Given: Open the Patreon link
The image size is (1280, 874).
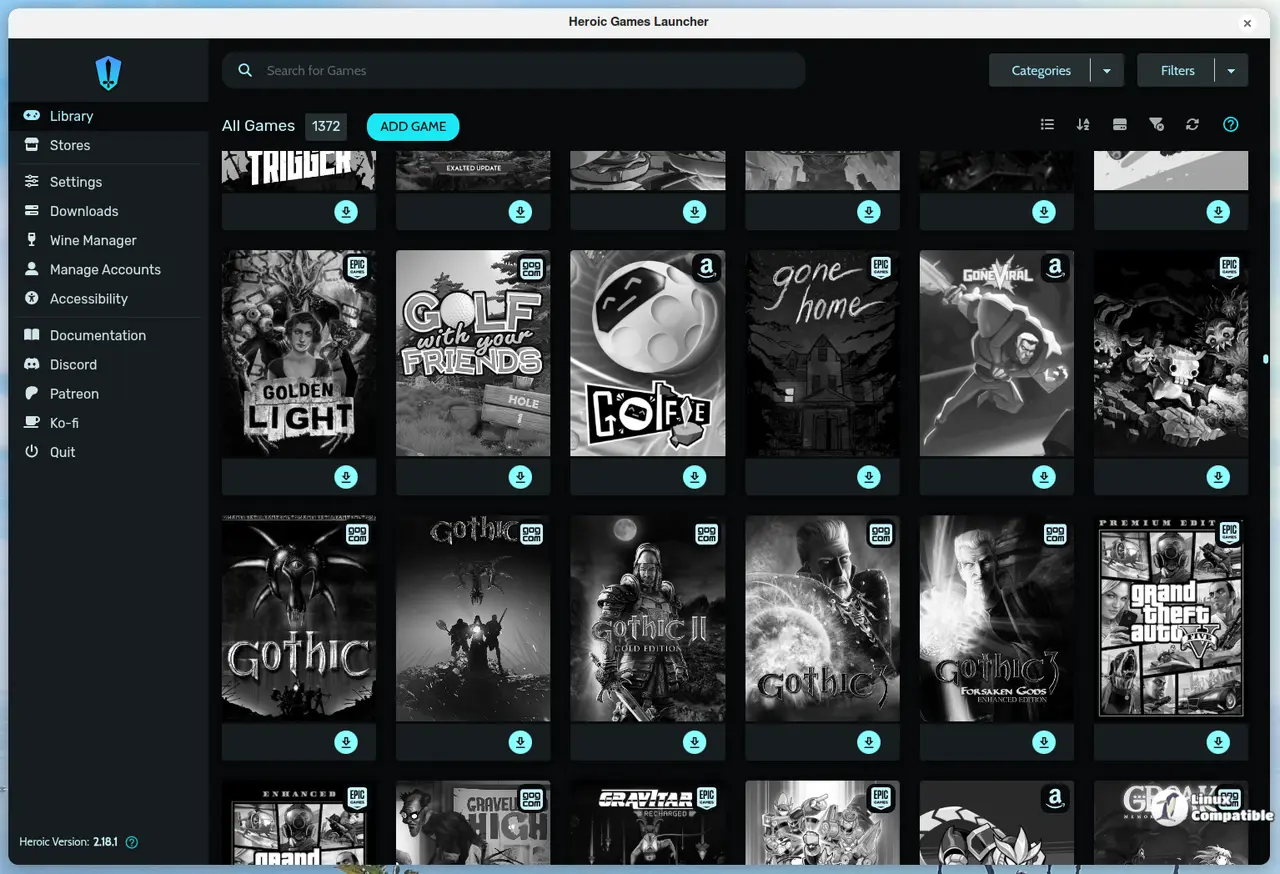Looking at the screenshot, I should pyautogui.click(x=74, y=394).
